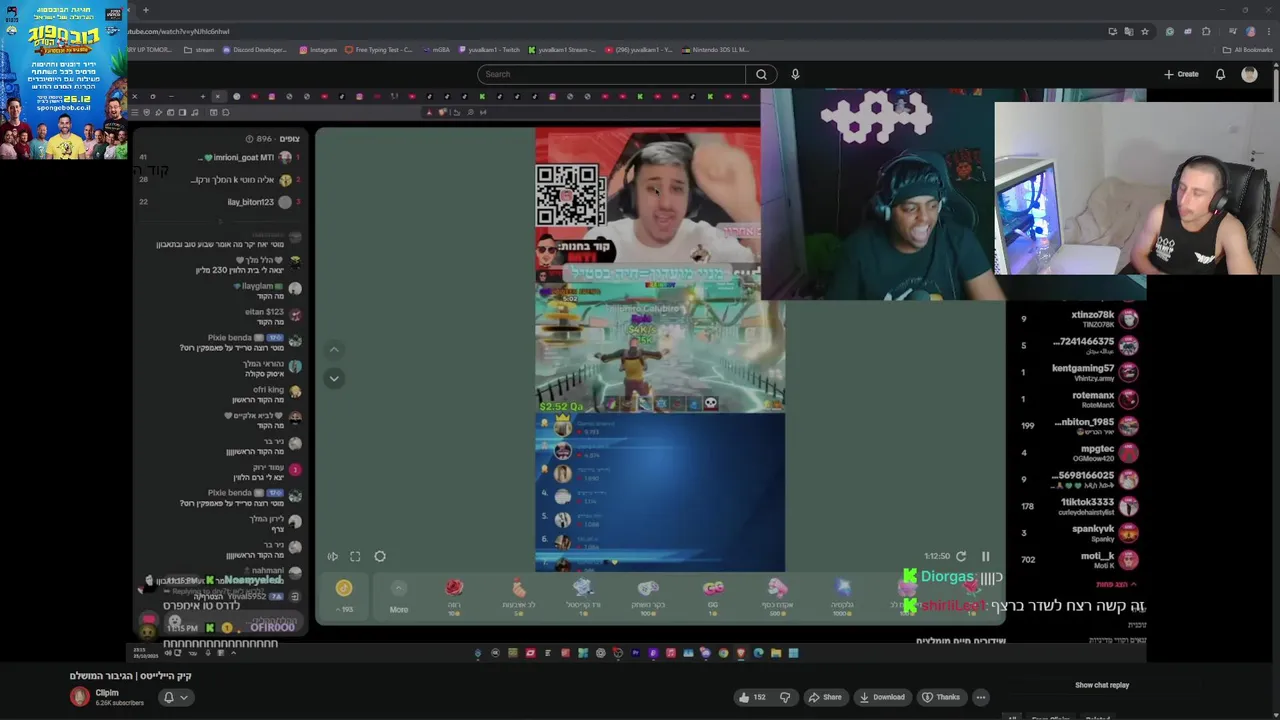This screenshot has width=1280, height=720.
Task: Click viewer name mpgtec
Action: 1097,449
